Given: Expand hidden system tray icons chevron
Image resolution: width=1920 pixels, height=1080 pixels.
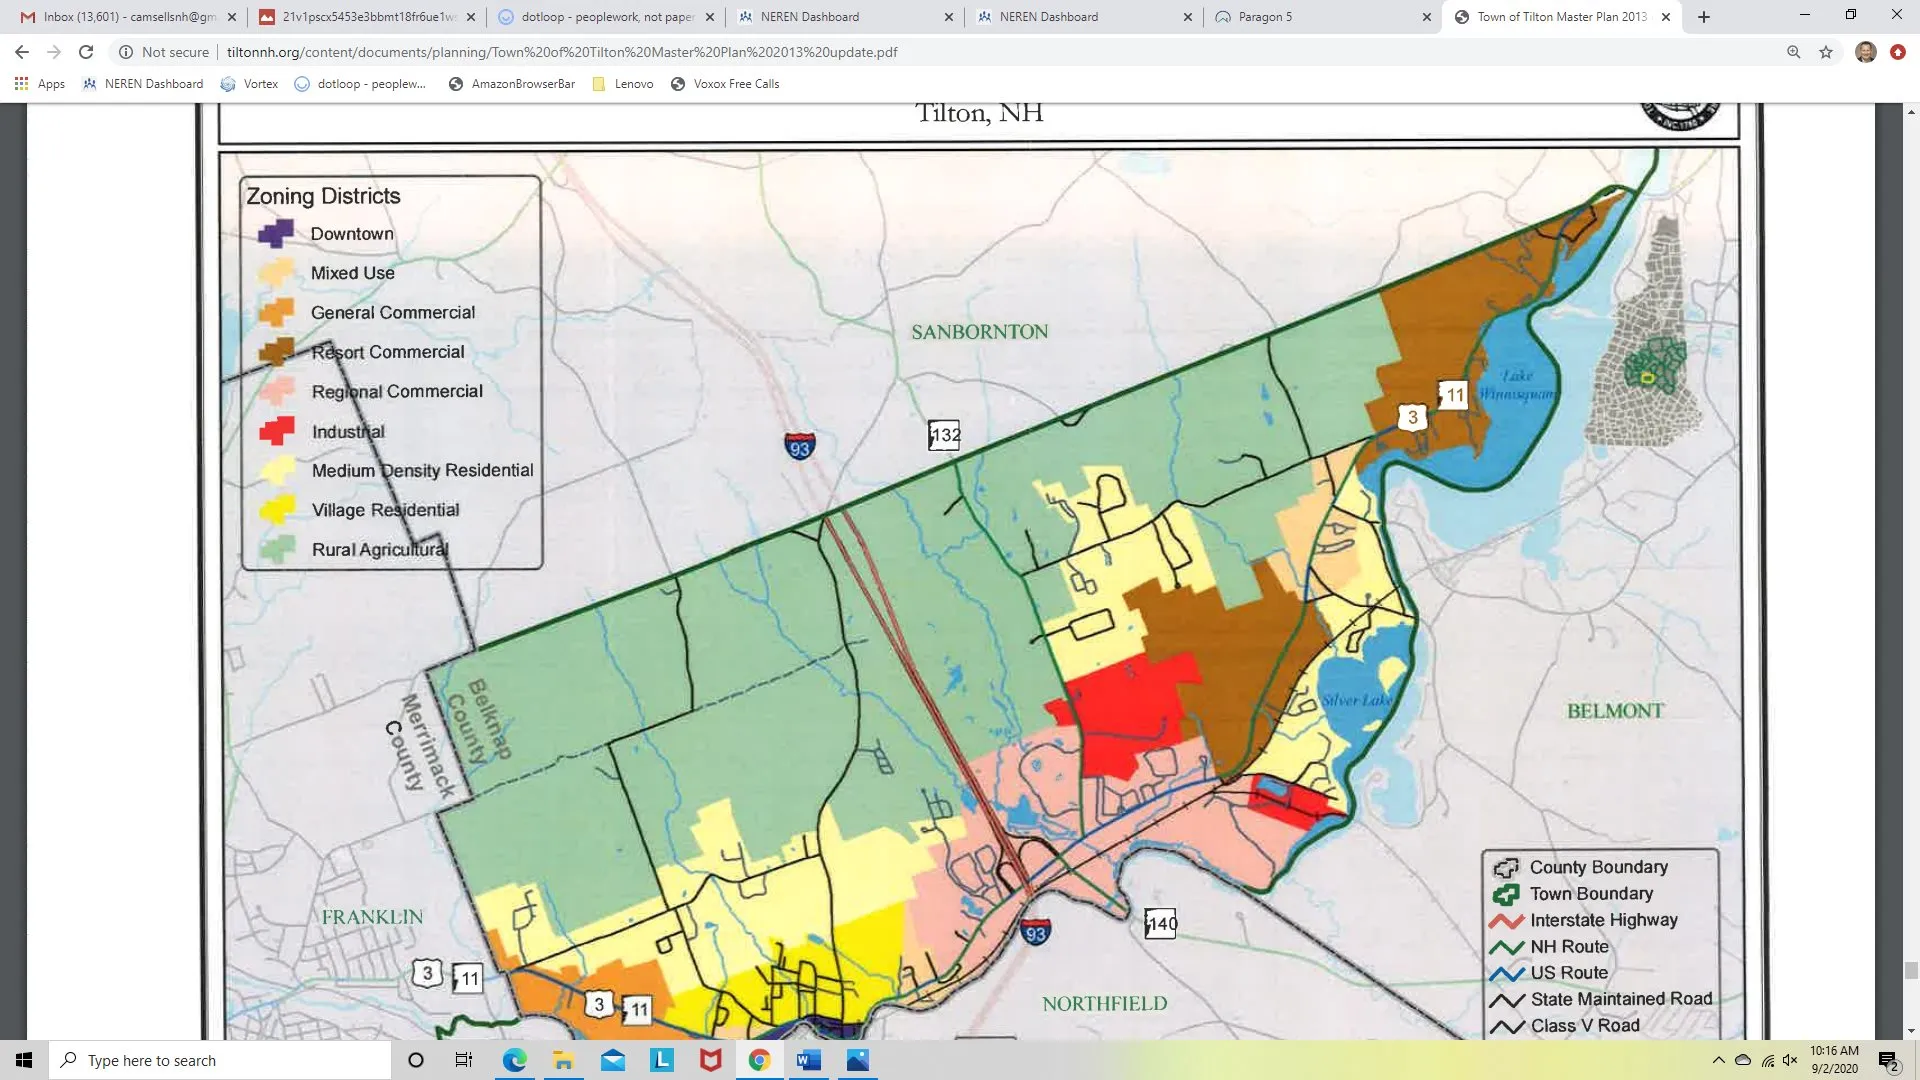Looking at the screenshot, I should click(x=1718, y=1060).
